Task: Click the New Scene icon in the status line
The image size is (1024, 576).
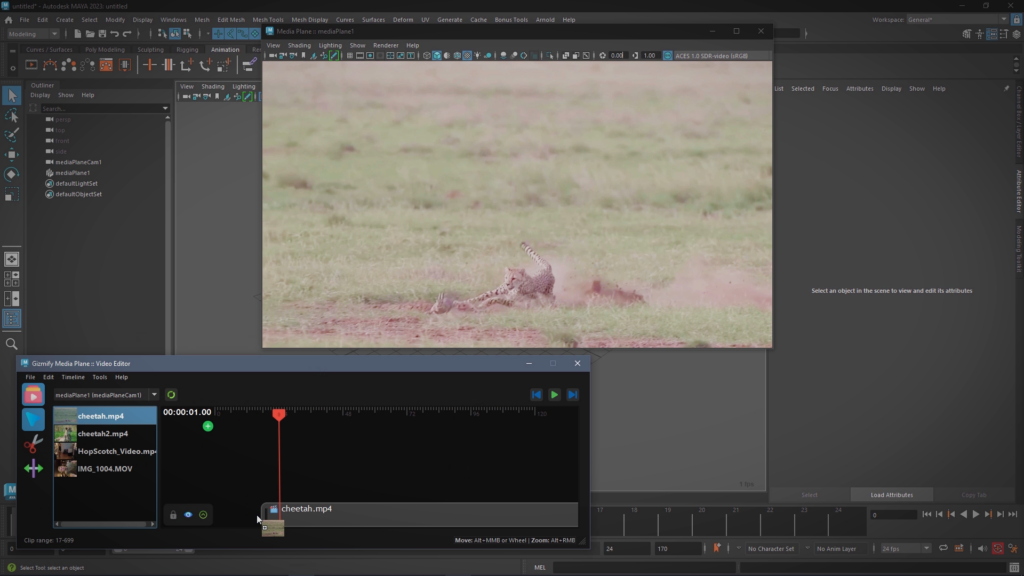Action: point(77,34)
